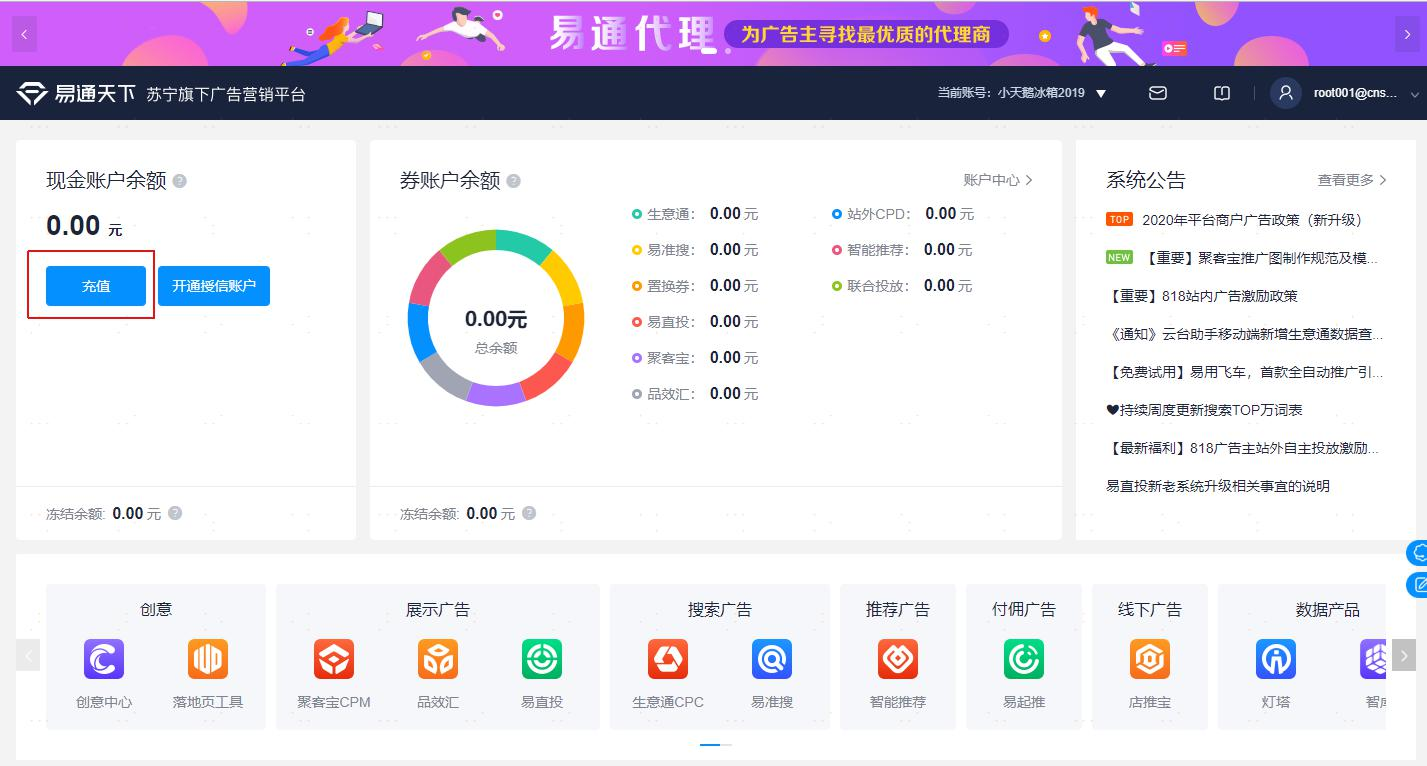Screen dimensions: 1427x766
Task: Click the 付佣广告 category heading
Action: click(x=1024, y=609)
